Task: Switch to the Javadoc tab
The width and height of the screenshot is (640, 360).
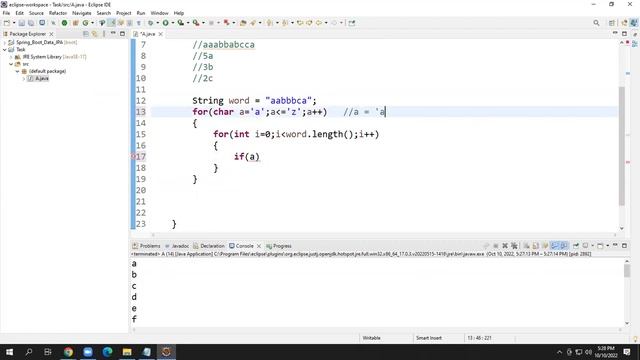Action: coord(177,246)
